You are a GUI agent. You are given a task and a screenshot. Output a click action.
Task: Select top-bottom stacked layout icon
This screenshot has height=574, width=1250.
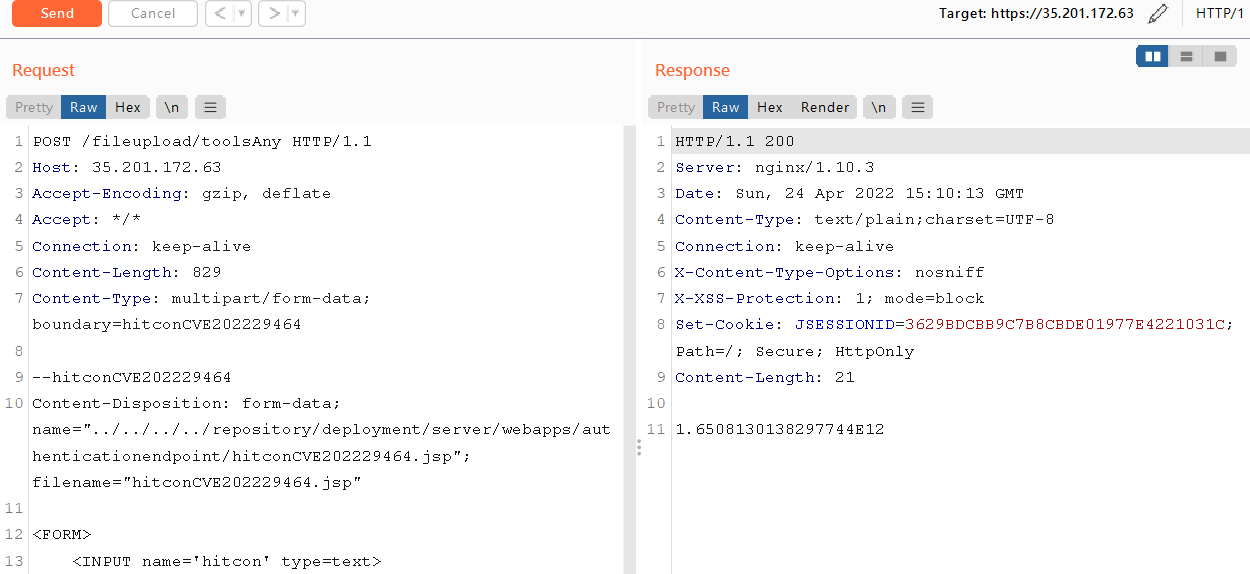click(x=1186, y=56)
